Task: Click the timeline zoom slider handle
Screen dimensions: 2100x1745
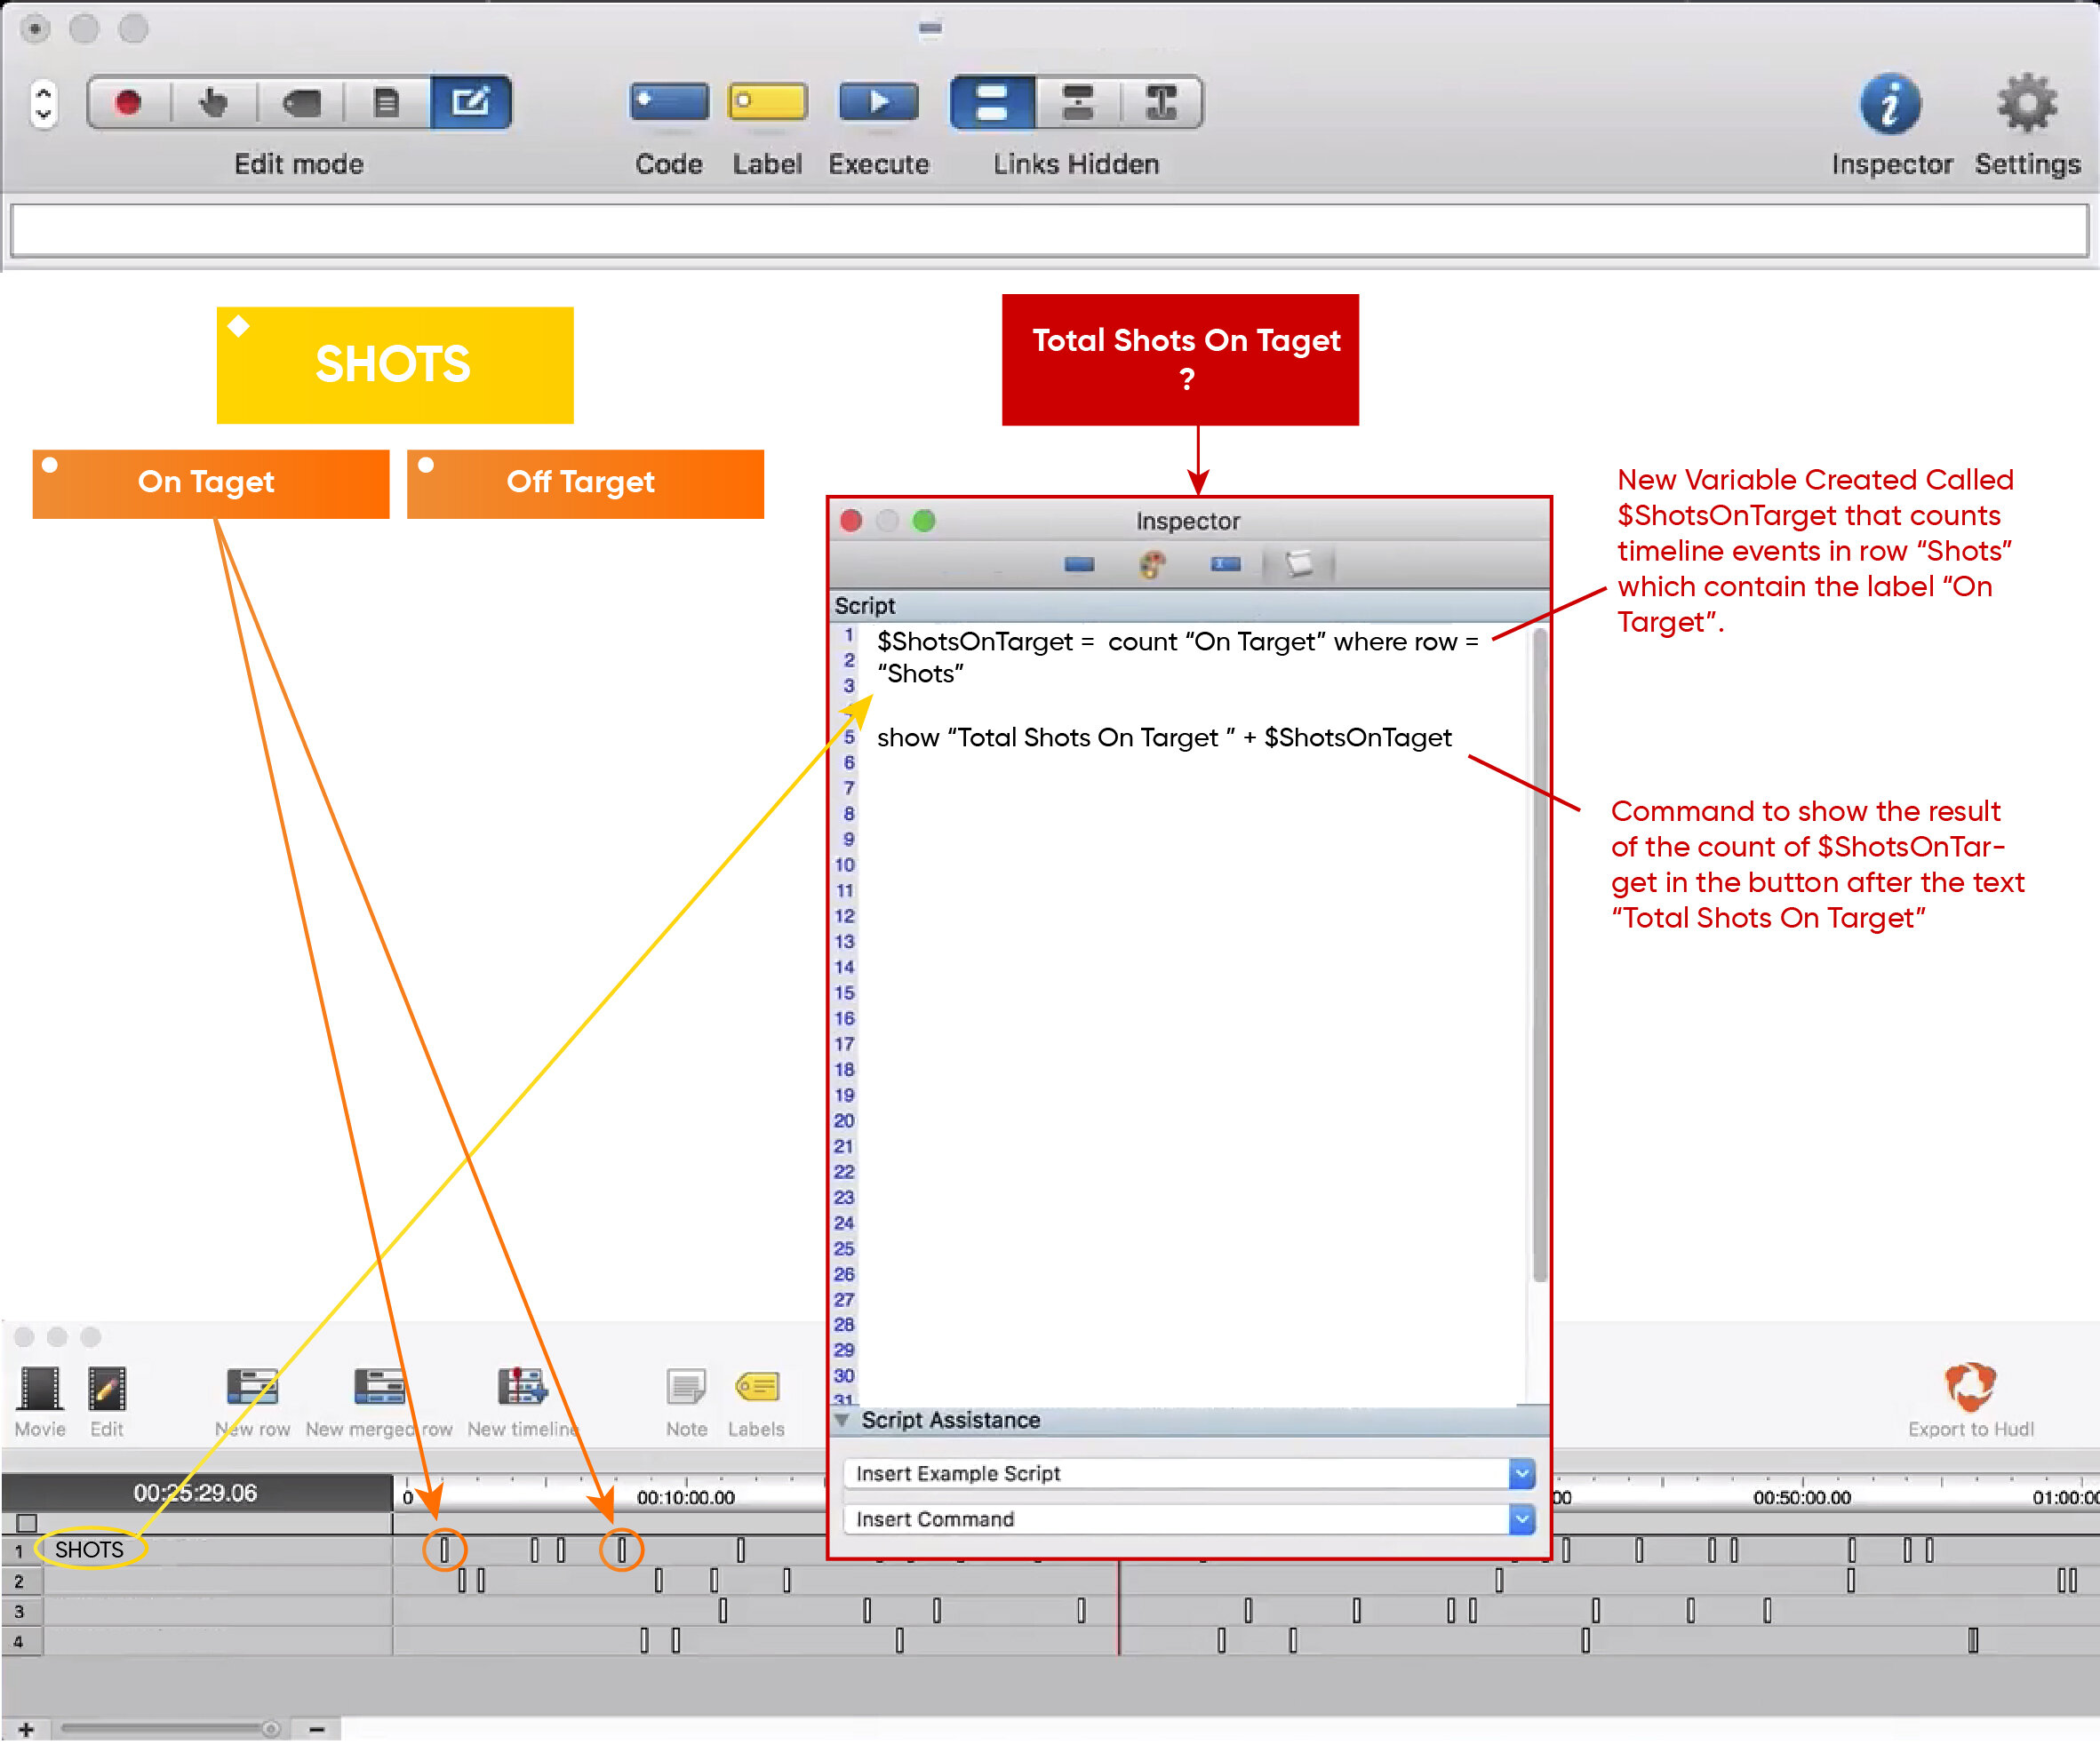Action: click(270, 1729)
